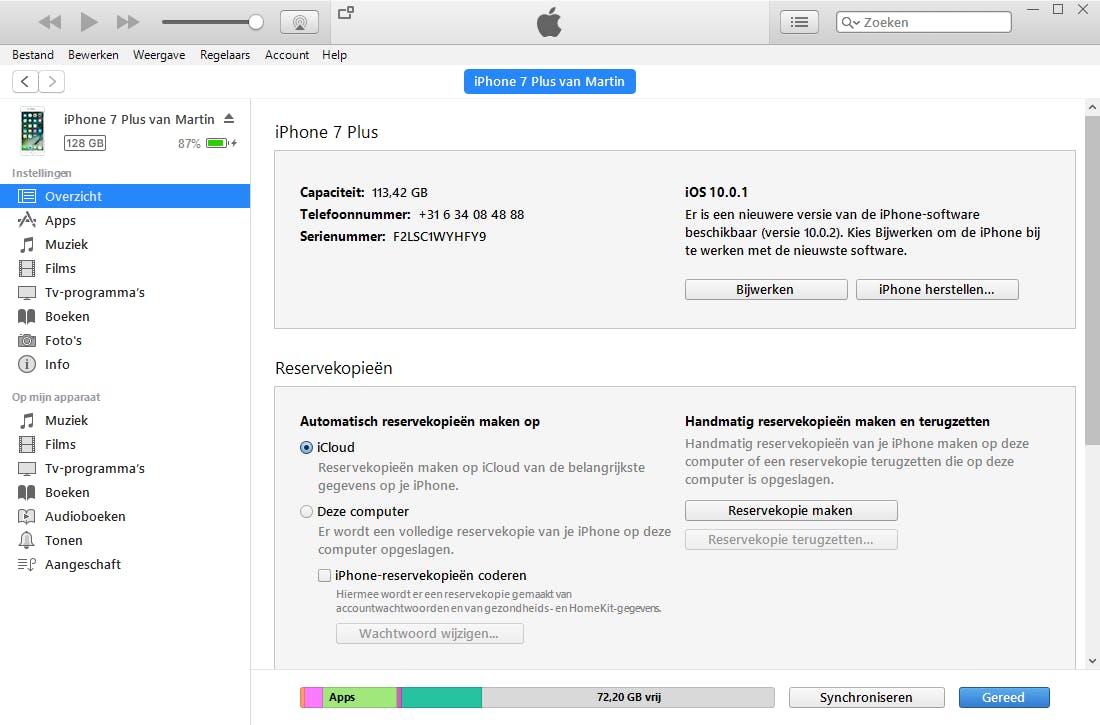Click the vertical scrollbar thumb

tap(1092, 281)
